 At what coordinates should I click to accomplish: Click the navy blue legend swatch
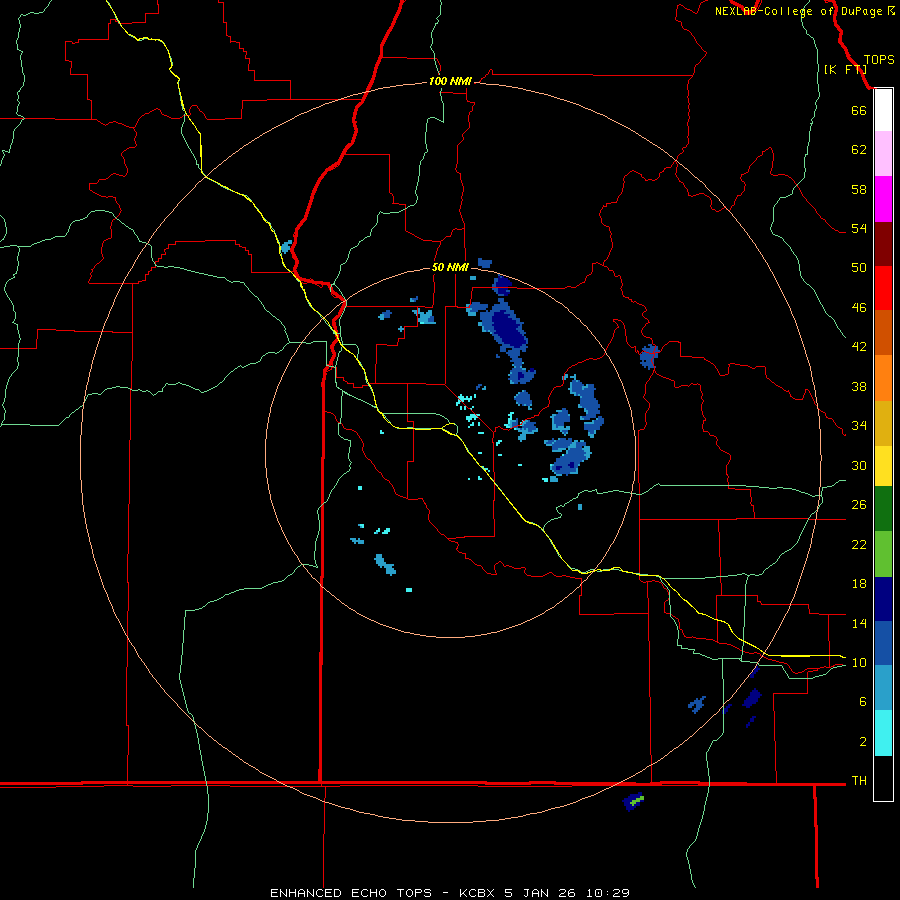883,599
